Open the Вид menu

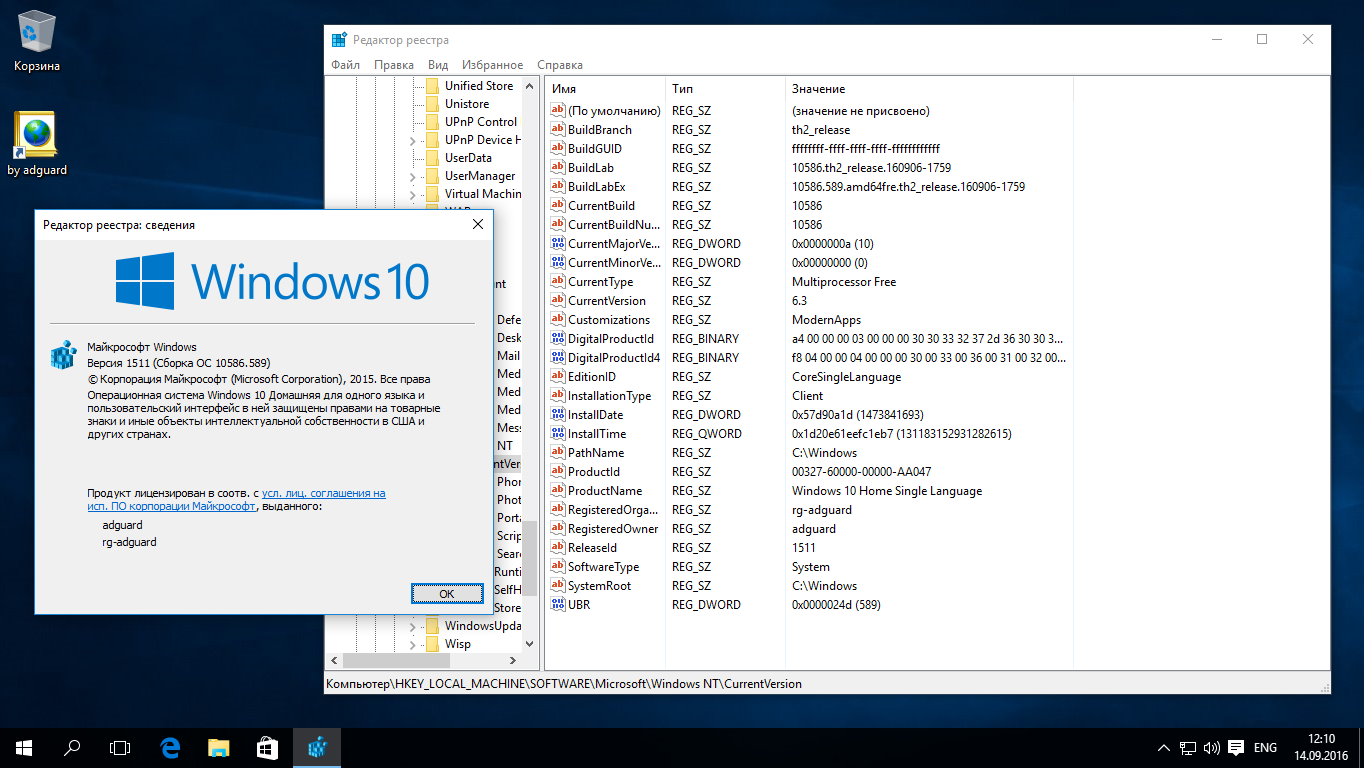438,65
